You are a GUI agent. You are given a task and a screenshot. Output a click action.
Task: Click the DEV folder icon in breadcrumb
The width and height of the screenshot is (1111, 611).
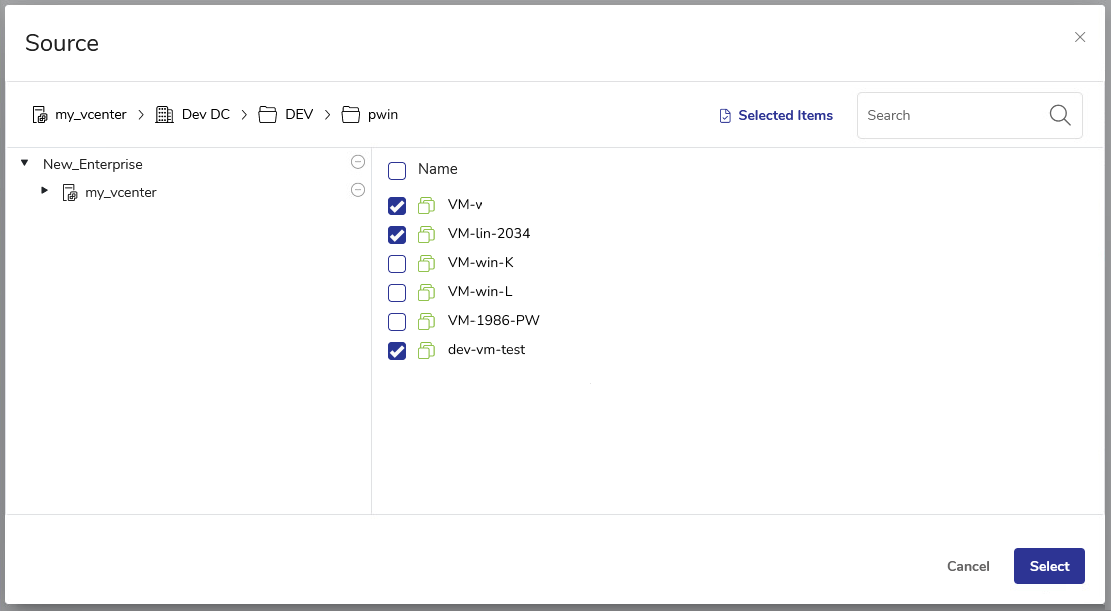pos(268,115)
